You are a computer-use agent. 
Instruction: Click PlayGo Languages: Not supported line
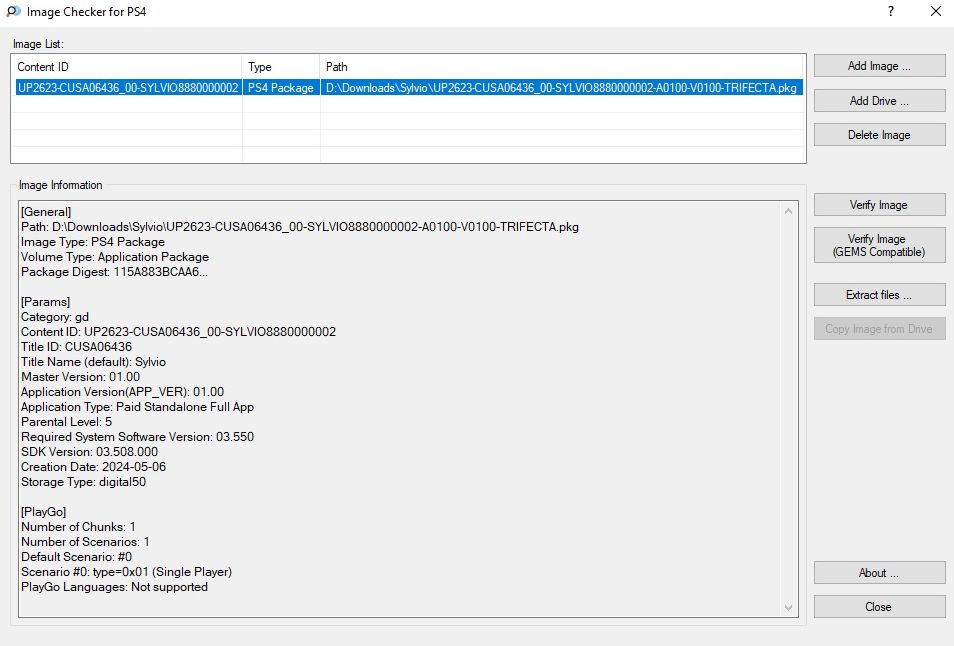(114, 587)
